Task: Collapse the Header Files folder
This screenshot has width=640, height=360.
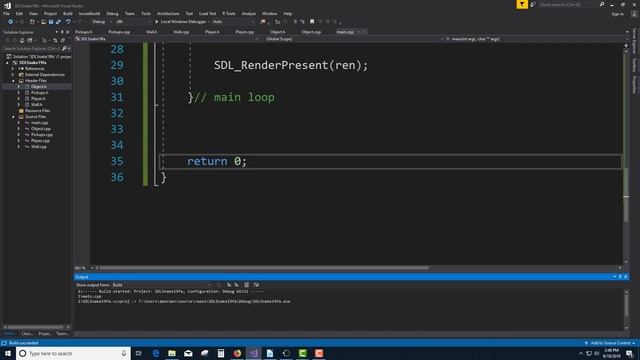Action: point(13,81)
